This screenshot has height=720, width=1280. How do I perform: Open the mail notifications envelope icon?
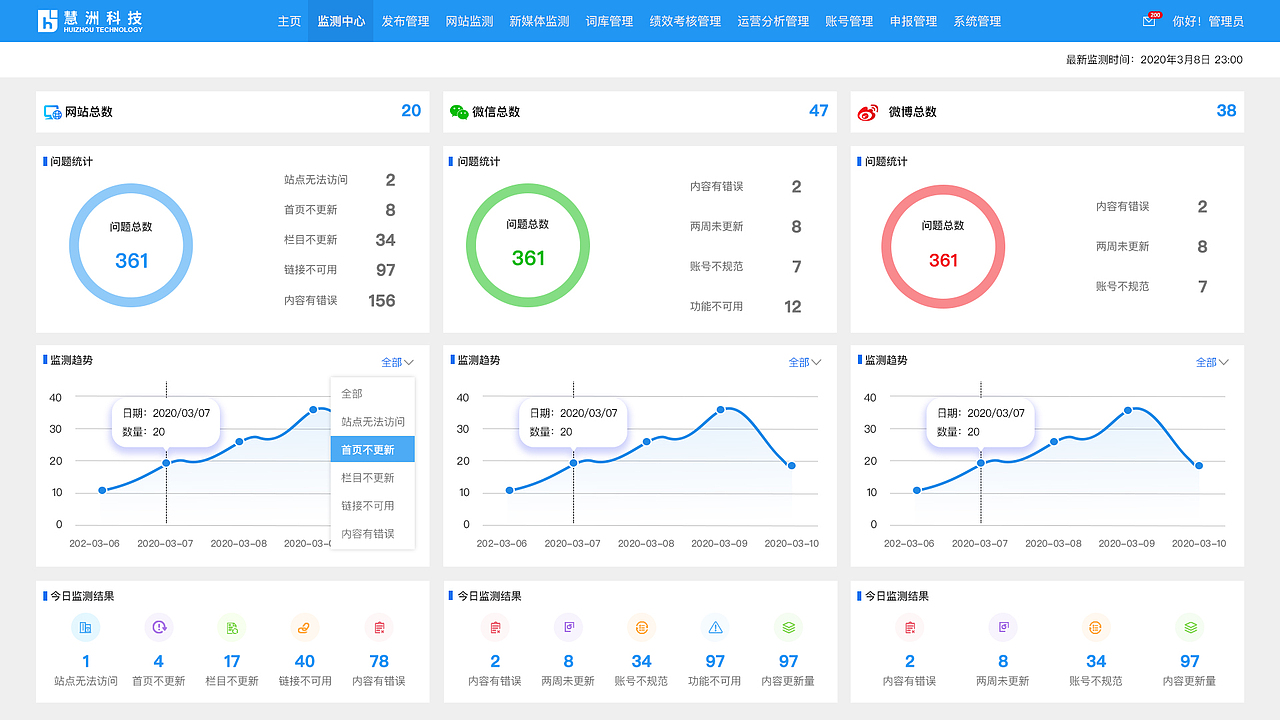point(1149,21)
